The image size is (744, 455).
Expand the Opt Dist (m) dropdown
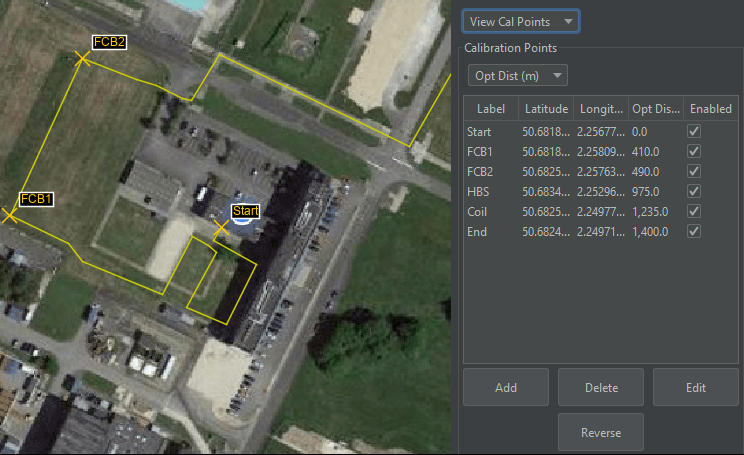[517, 76]
